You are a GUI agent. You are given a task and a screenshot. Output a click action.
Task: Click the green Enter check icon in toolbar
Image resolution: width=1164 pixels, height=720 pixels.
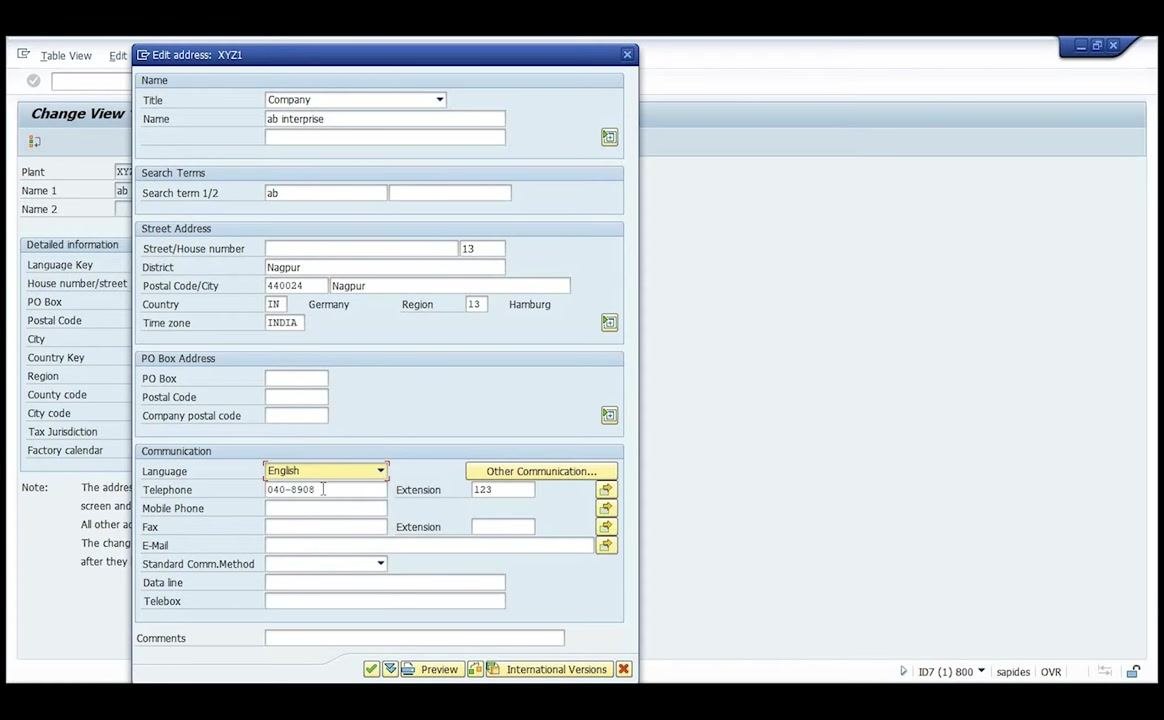pos(33,81)
